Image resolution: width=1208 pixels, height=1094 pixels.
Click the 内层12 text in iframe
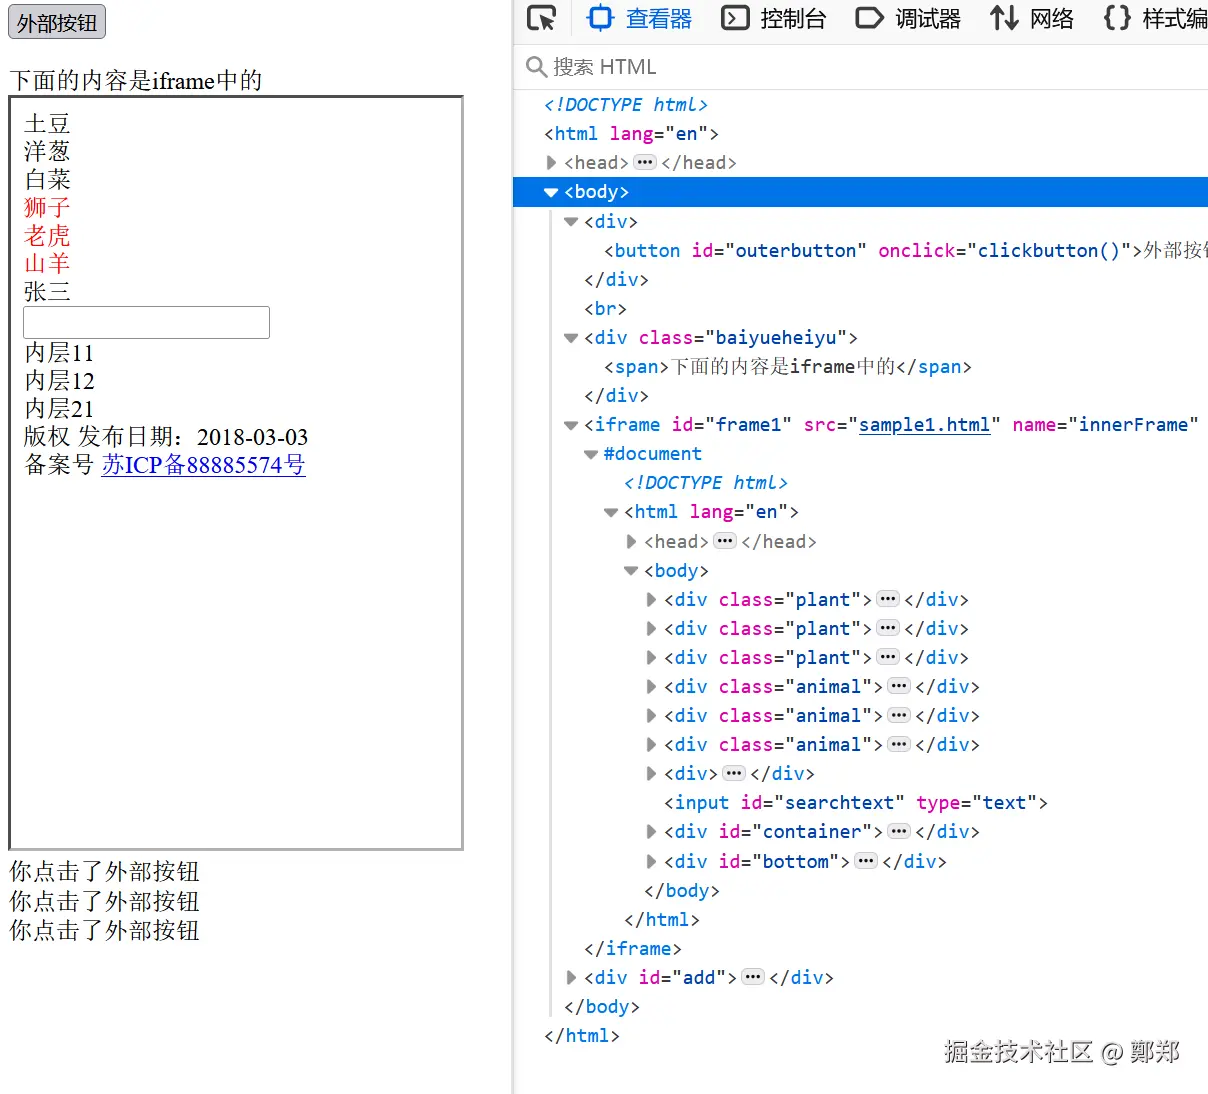click(x=59, y=381)
